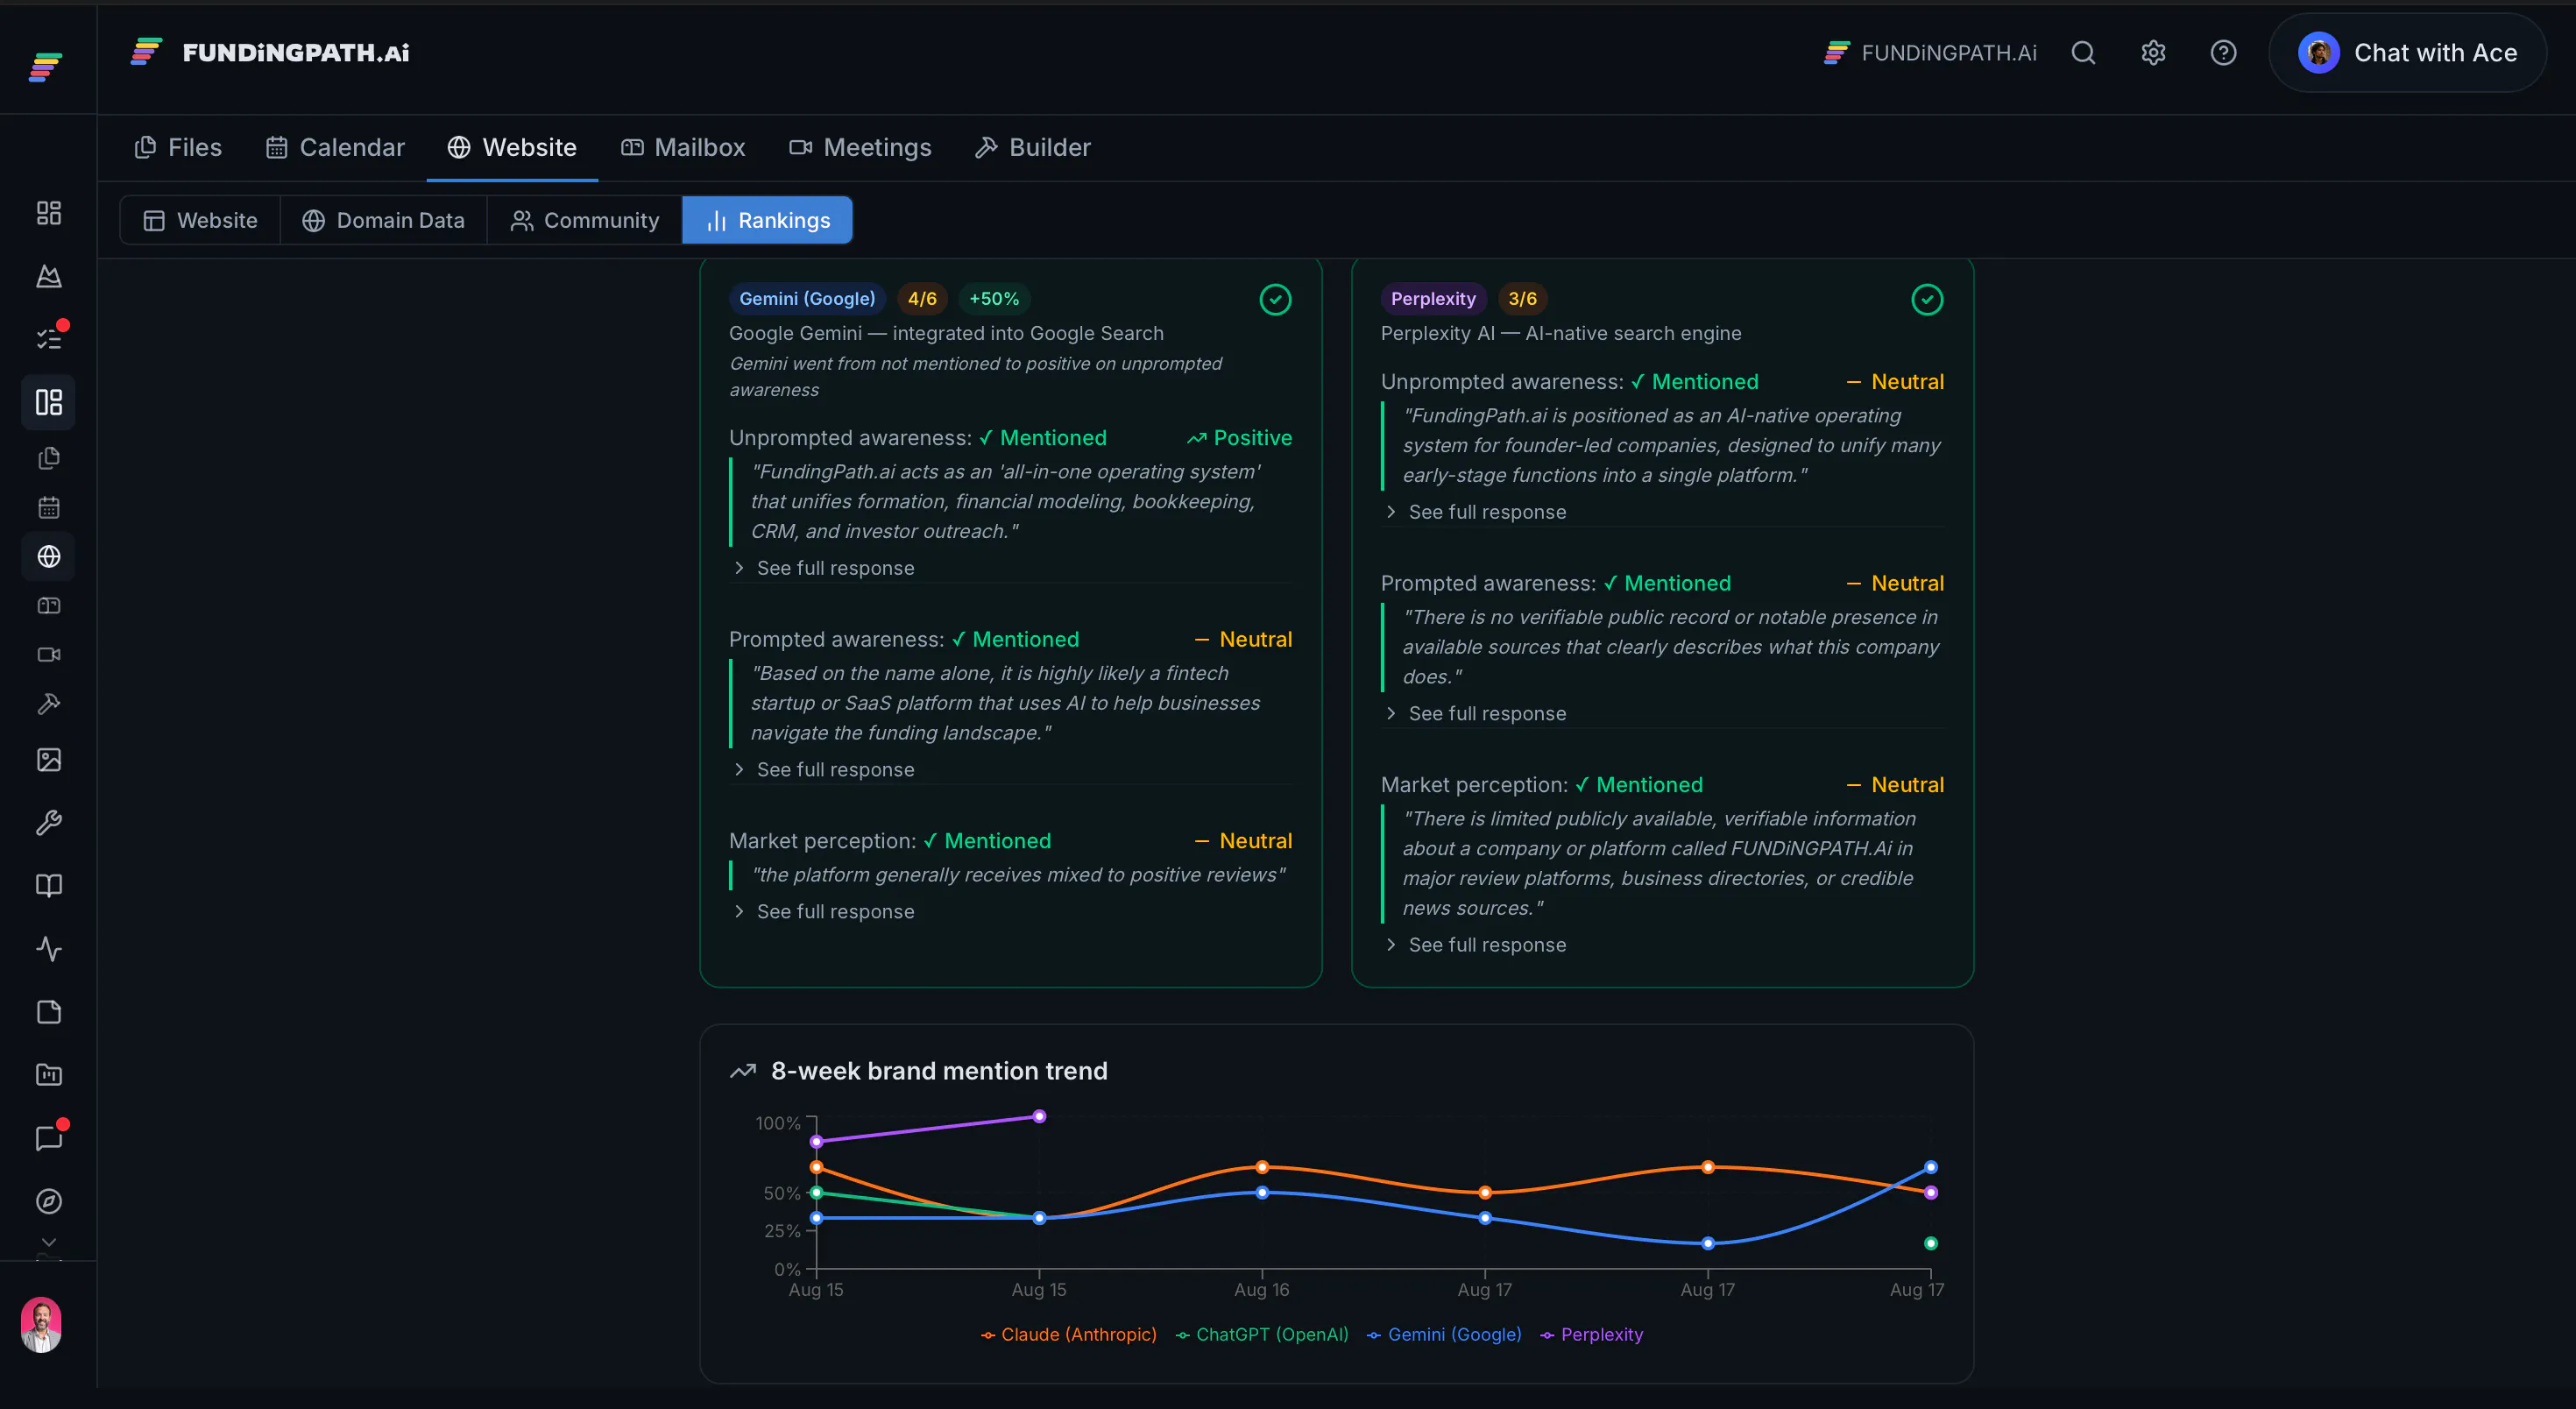Open help via the question mark icon

pyautogui.click(x=2223, y=53)
